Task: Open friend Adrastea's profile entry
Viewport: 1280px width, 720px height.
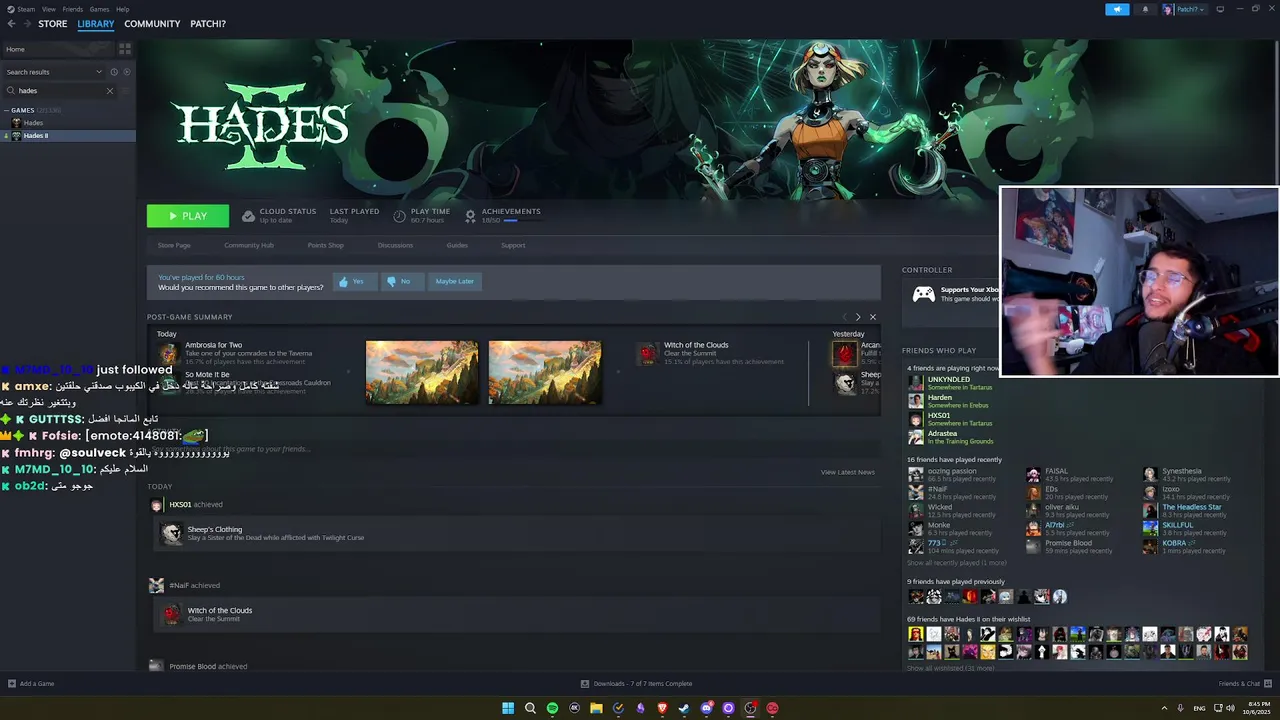Action: pos(950,437)
